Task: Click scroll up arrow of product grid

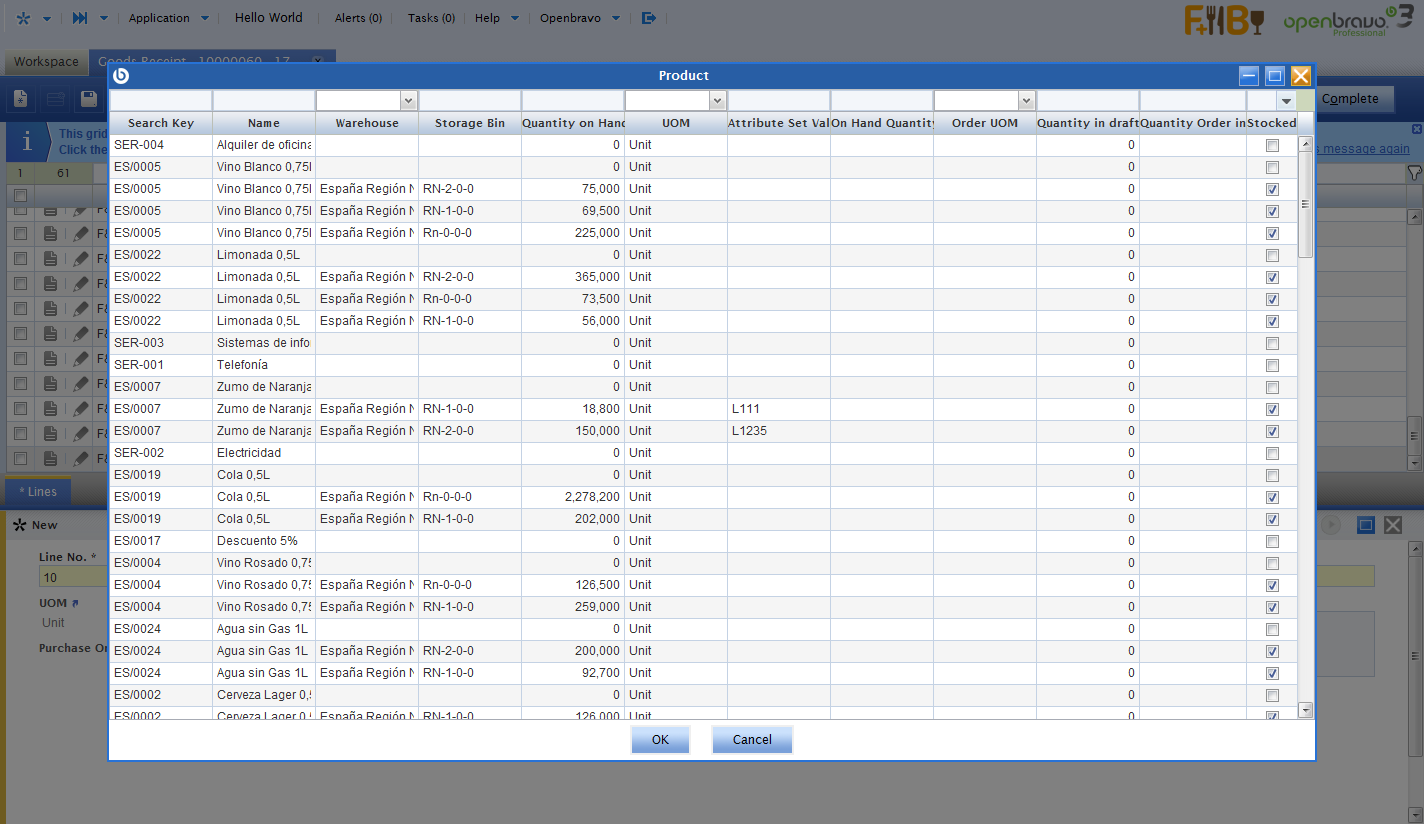Action: pyautogui.click(x=1305, y=144)
